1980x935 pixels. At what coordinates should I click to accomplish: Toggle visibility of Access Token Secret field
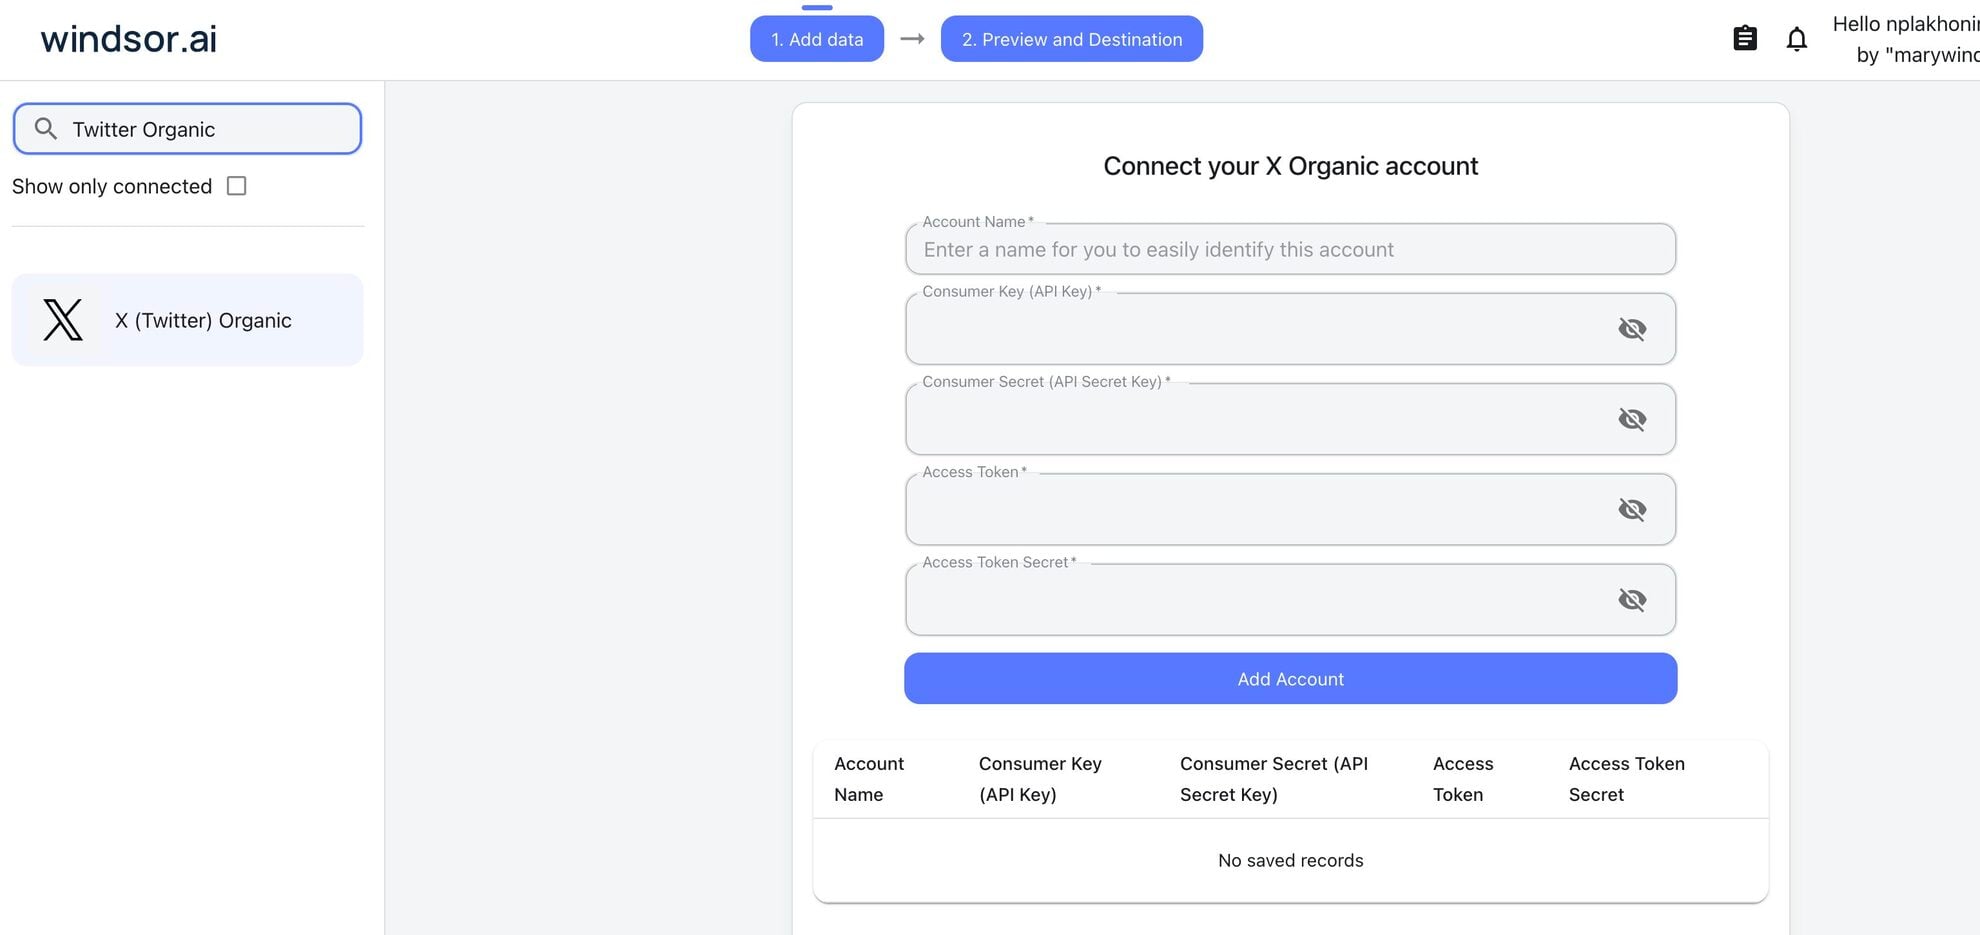pos(1632,599)
